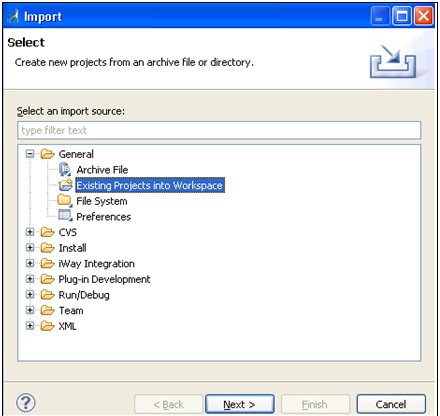Image resolution: width=440 pixels, height=416 pixels.
Task: Click the Existing Projects into Workspace icon
Action: [65, 185]
